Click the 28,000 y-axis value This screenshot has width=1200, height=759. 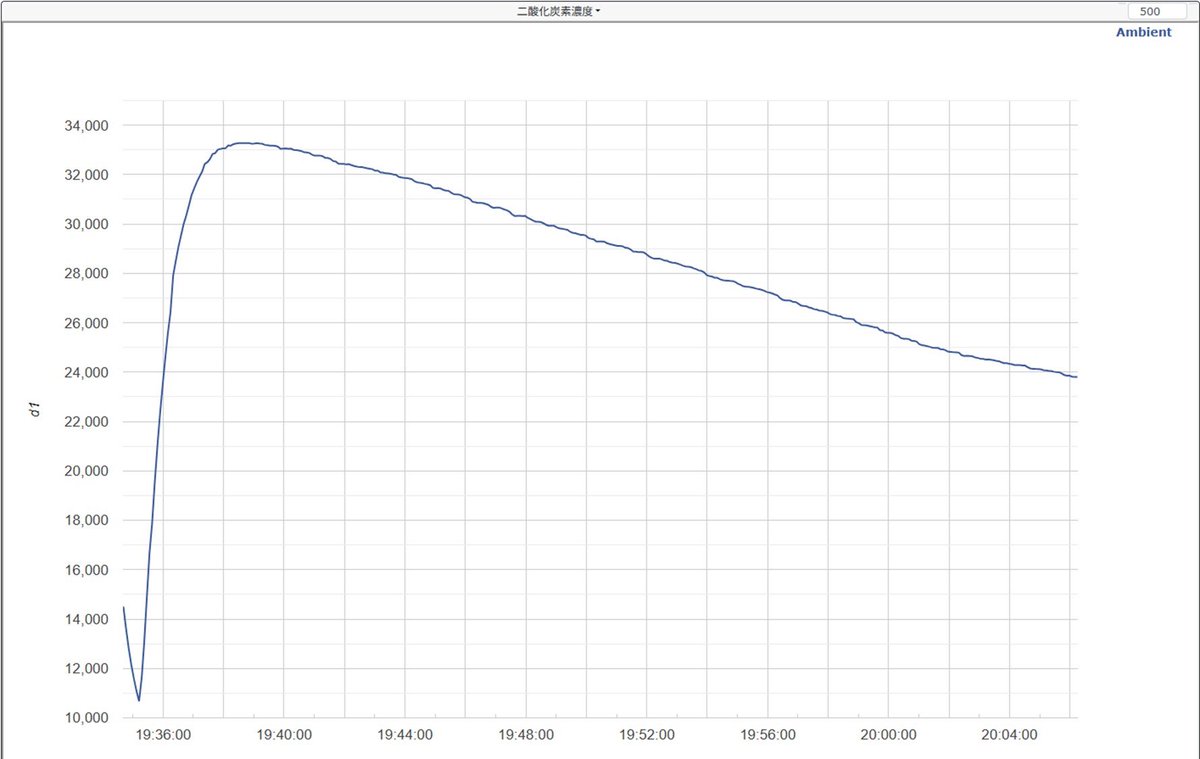point(85,273)
